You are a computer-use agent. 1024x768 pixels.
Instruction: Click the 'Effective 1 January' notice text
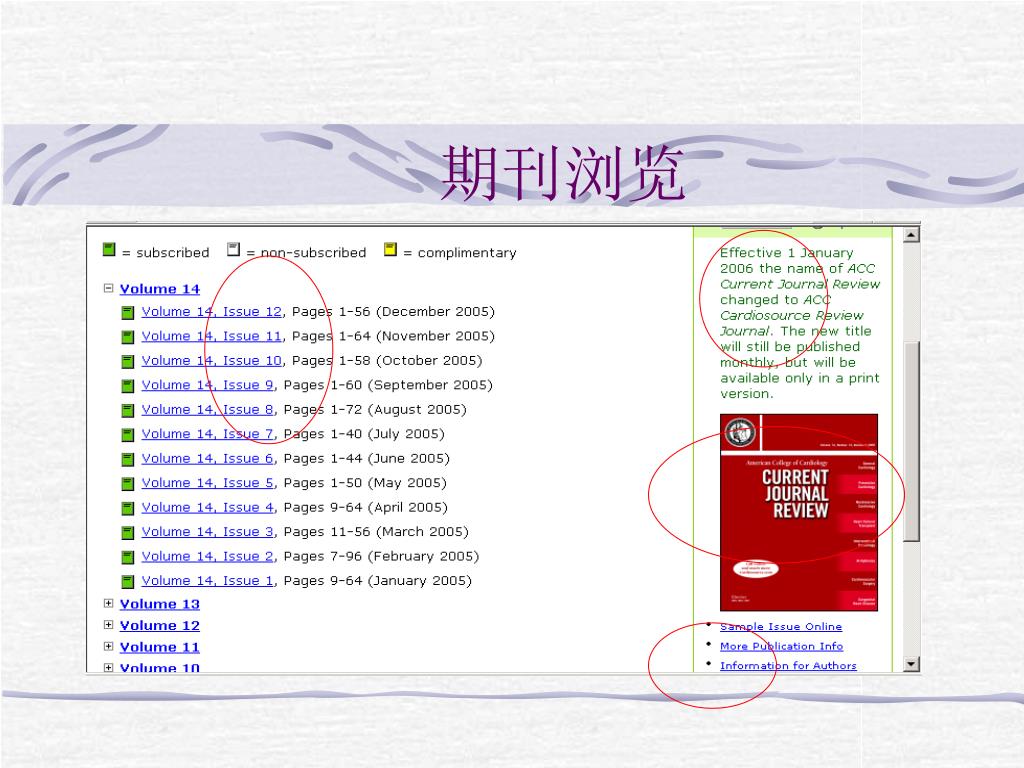tap(799, 323)
